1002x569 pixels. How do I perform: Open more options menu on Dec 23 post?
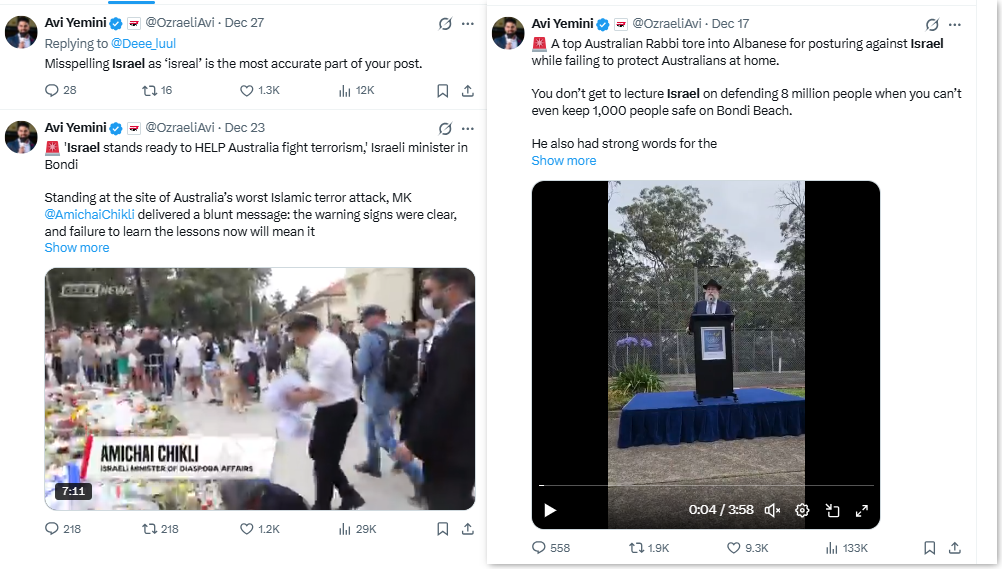(x=468, y=128)
